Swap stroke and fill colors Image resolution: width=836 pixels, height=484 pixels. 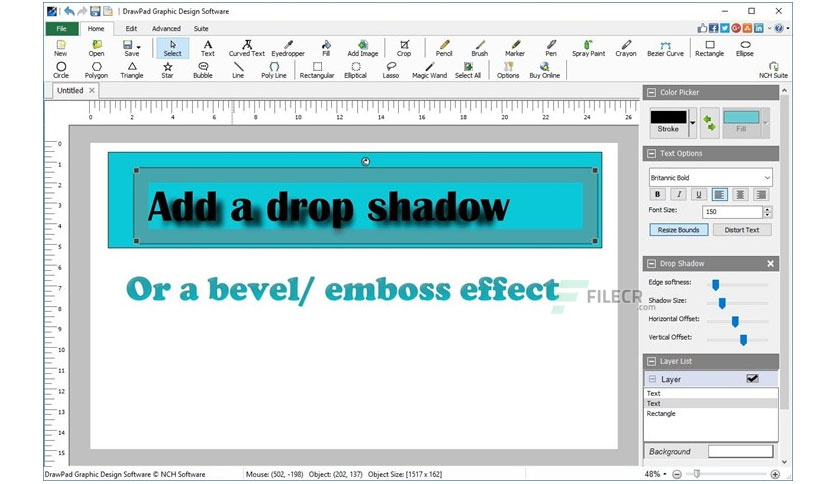pyautogui.click(x=709, y=123)
